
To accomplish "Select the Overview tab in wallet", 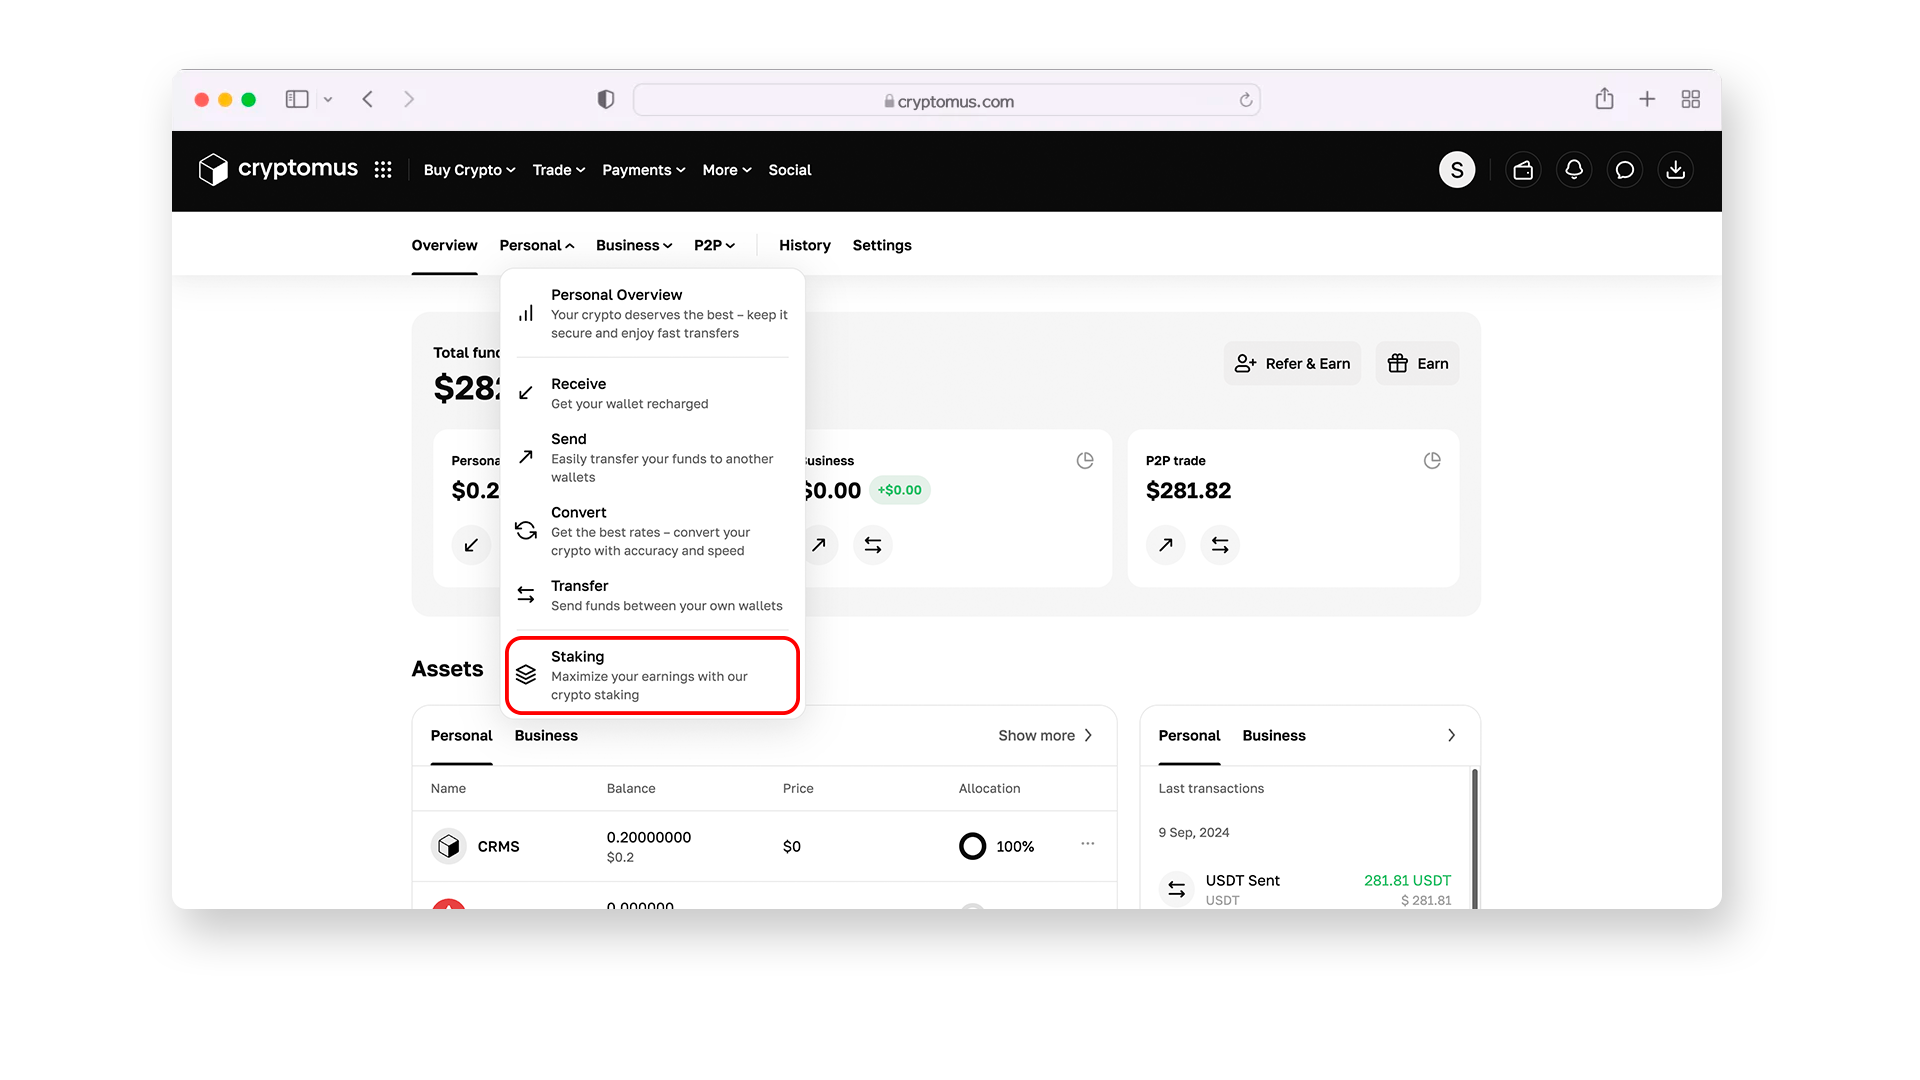I will pos(446,245).
